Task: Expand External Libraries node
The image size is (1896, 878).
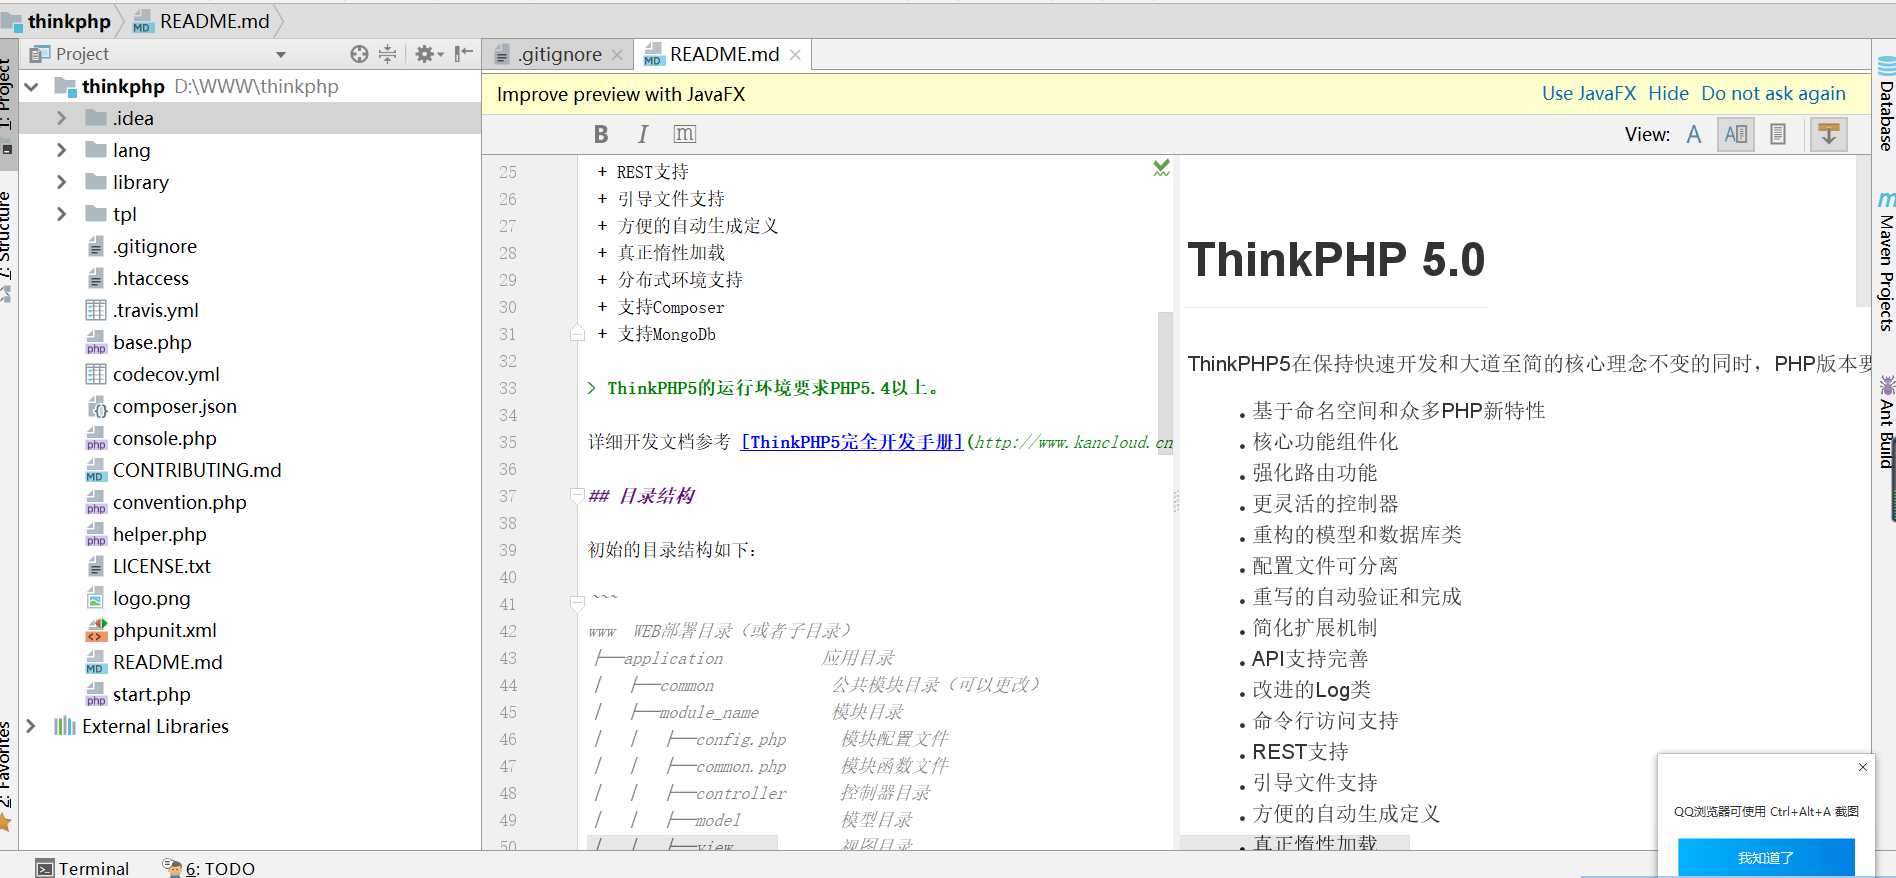Action: (x=32, y=726)
